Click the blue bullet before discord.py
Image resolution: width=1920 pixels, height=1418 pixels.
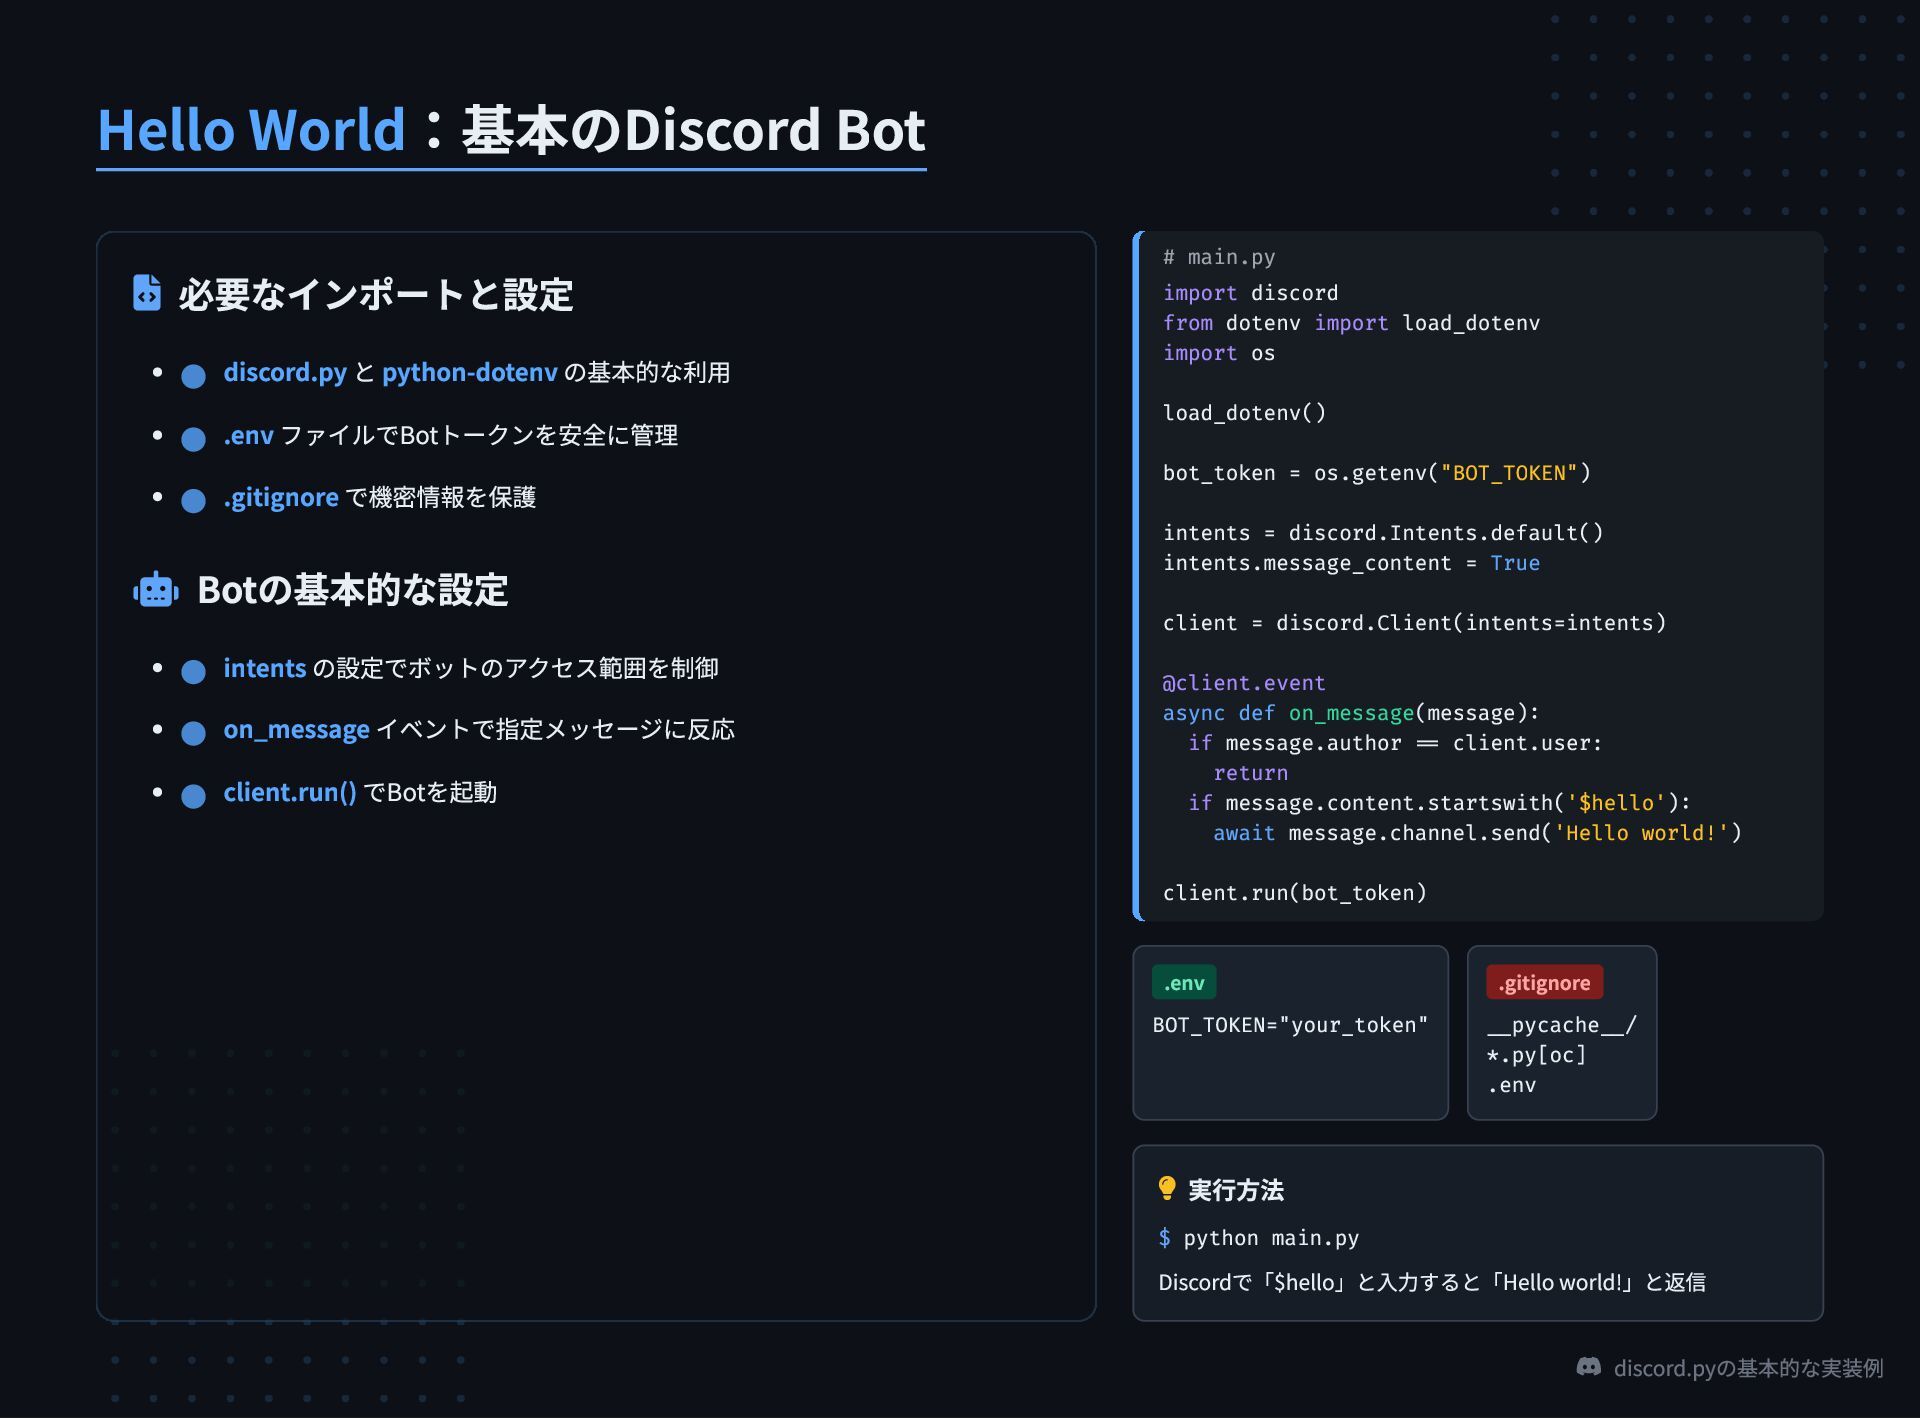point(193,376)
